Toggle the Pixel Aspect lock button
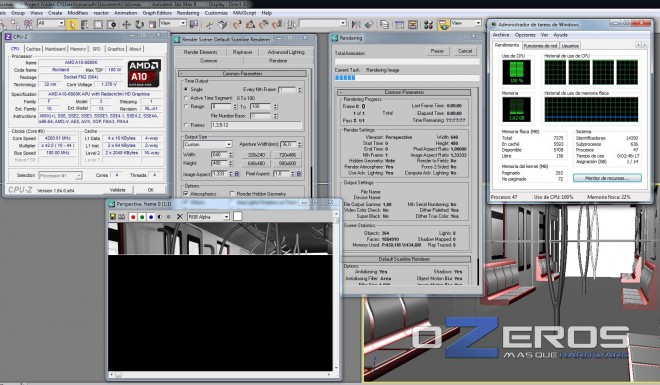 point(299,173)
